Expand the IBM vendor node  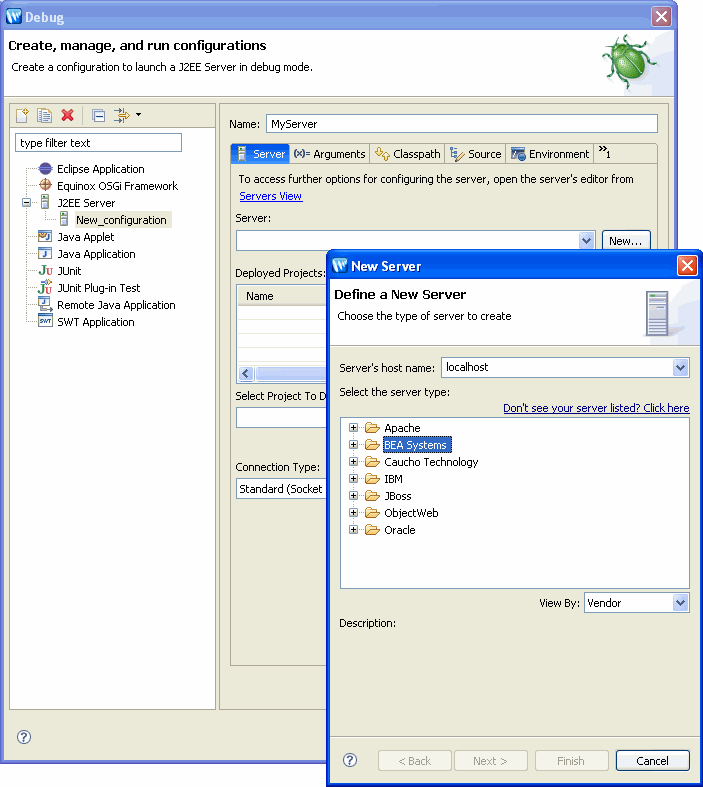coord(354,479)
